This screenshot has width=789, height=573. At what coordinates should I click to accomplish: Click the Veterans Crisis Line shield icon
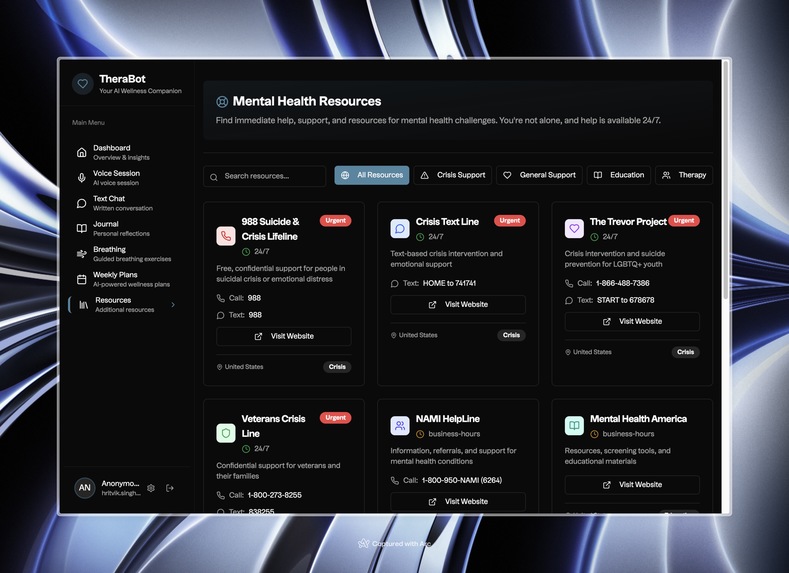(x=226, y=433)
